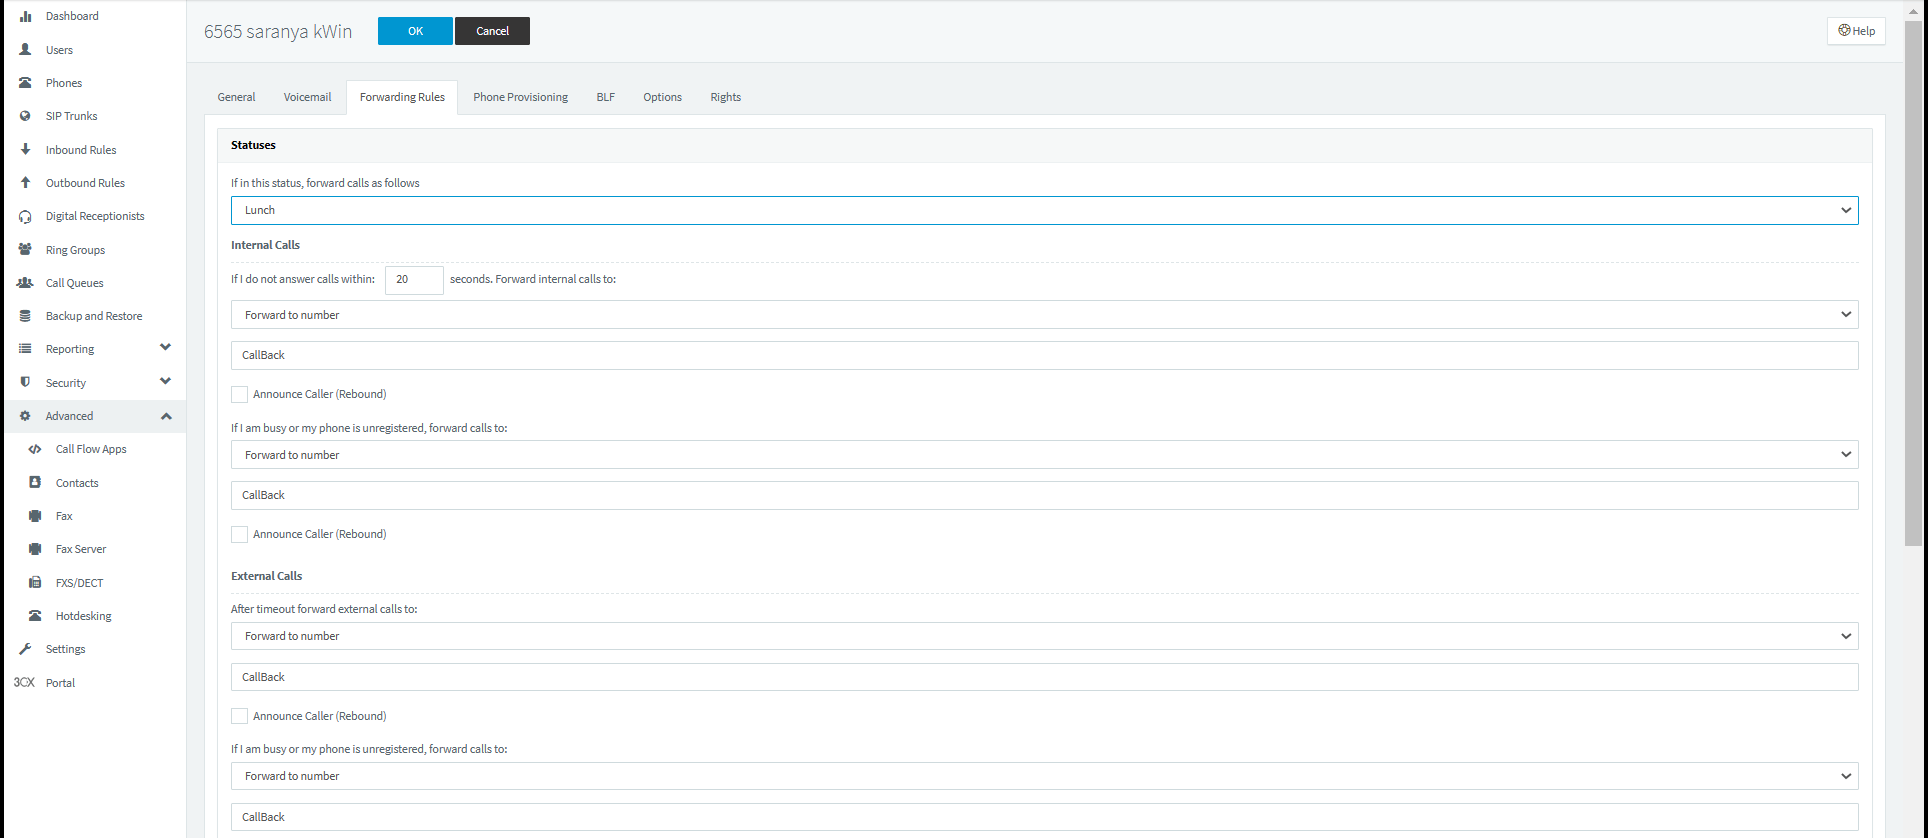This screenshot has height=838, width=1928.
Task: Click the Advanced gear icon
Action: 26,416
